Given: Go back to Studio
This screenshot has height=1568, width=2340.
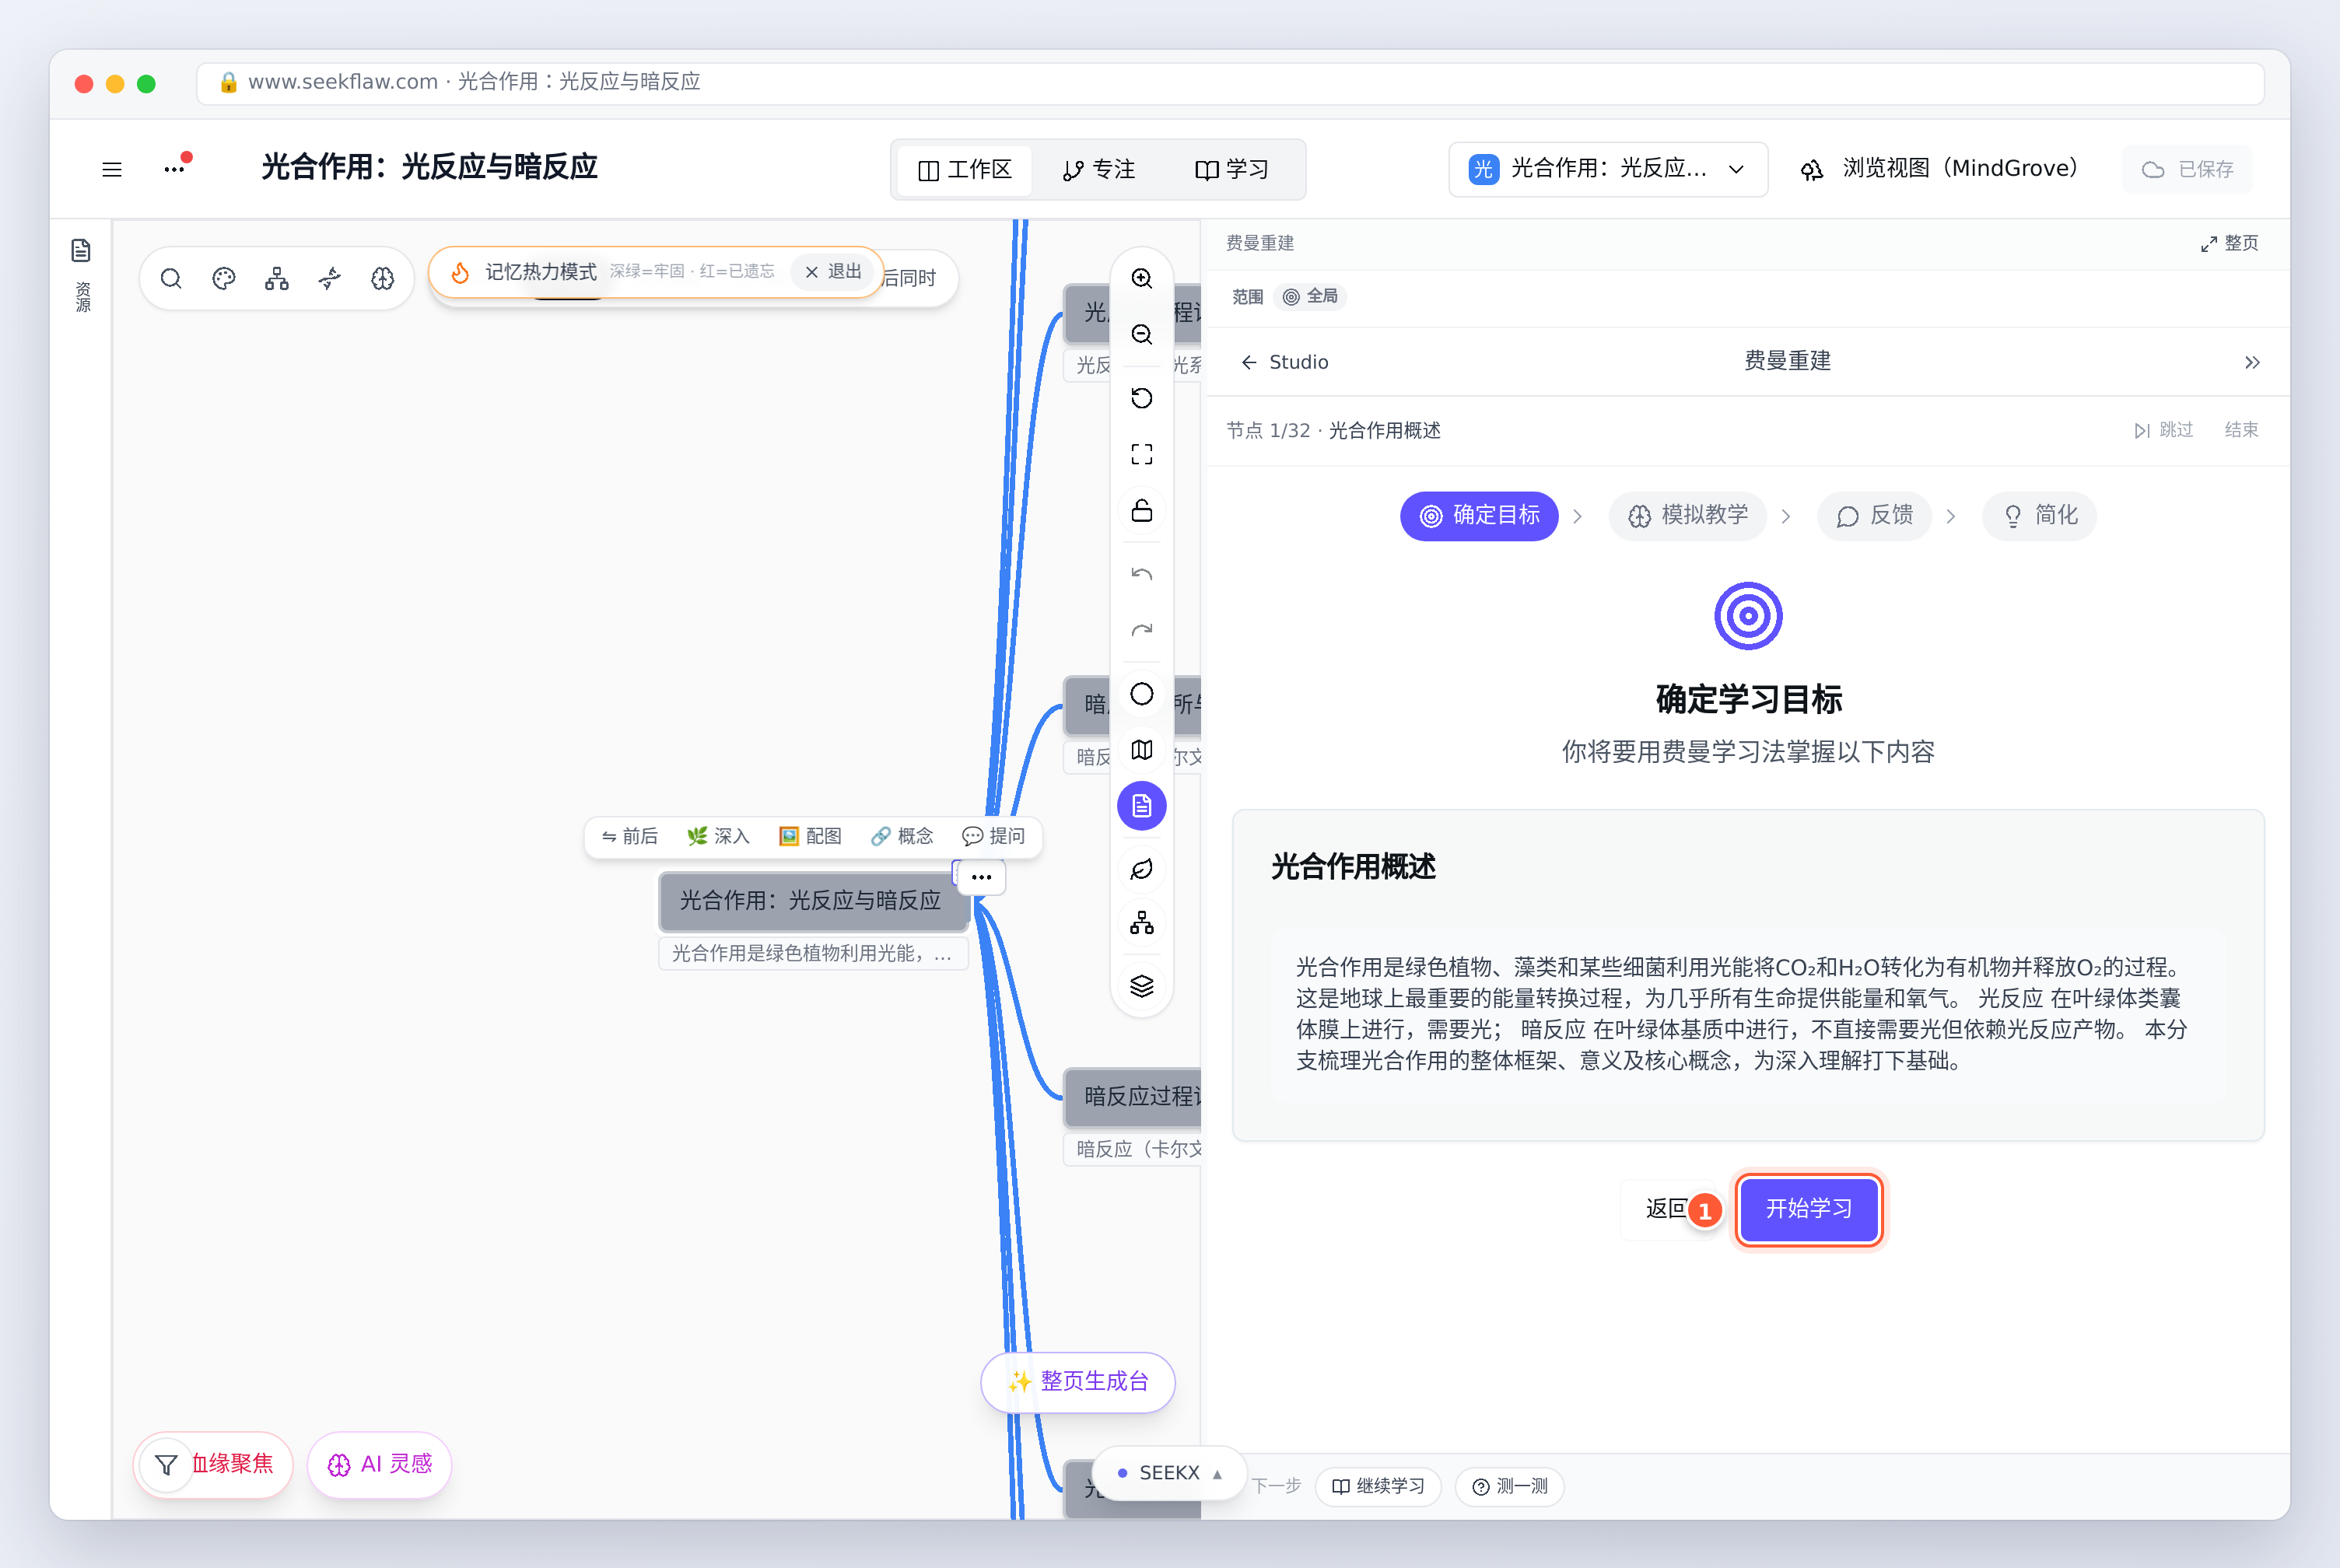Looking at the screenshot, I should pyautogui.click(x=1284, y=362).
